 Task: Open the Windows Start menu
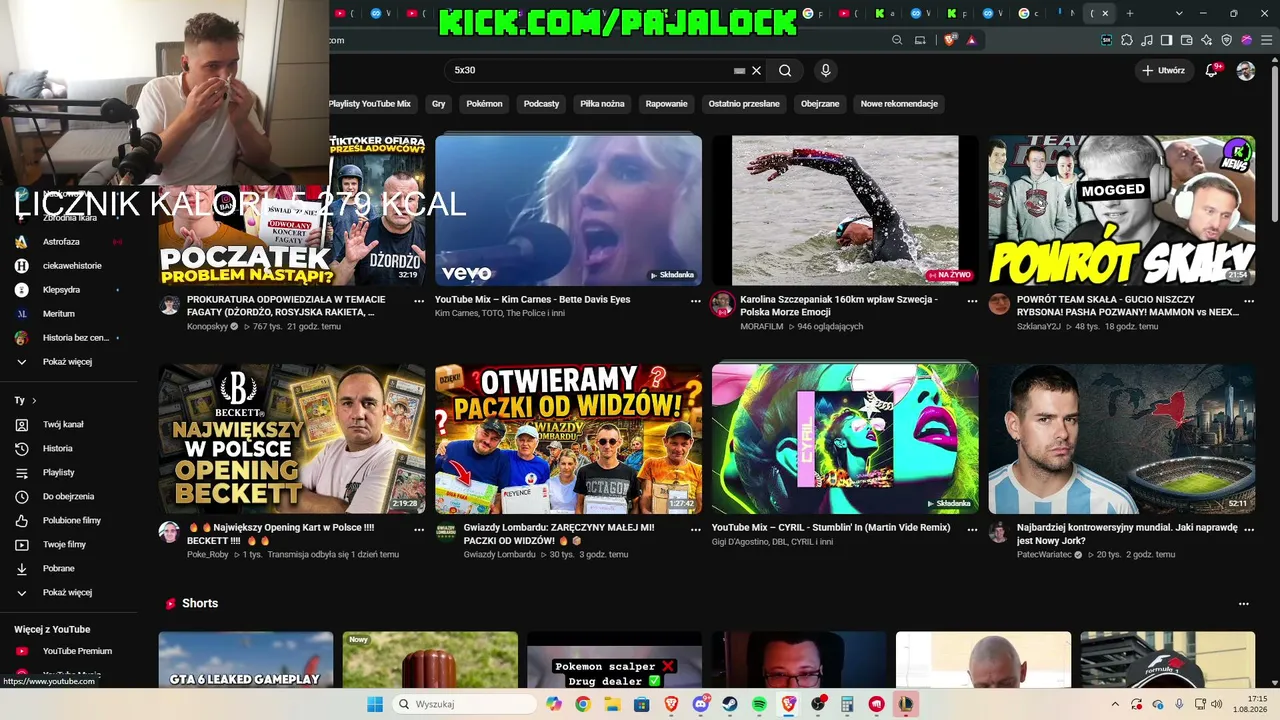pos(375,704)
